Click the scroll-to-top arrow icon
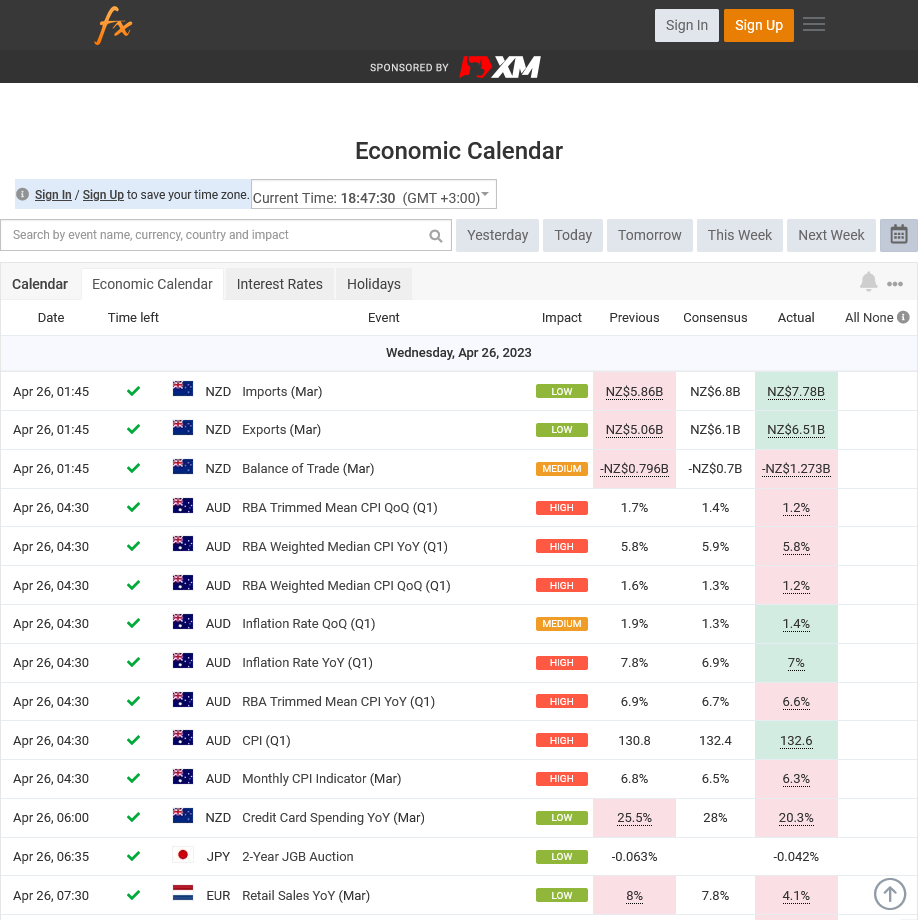 890,894
